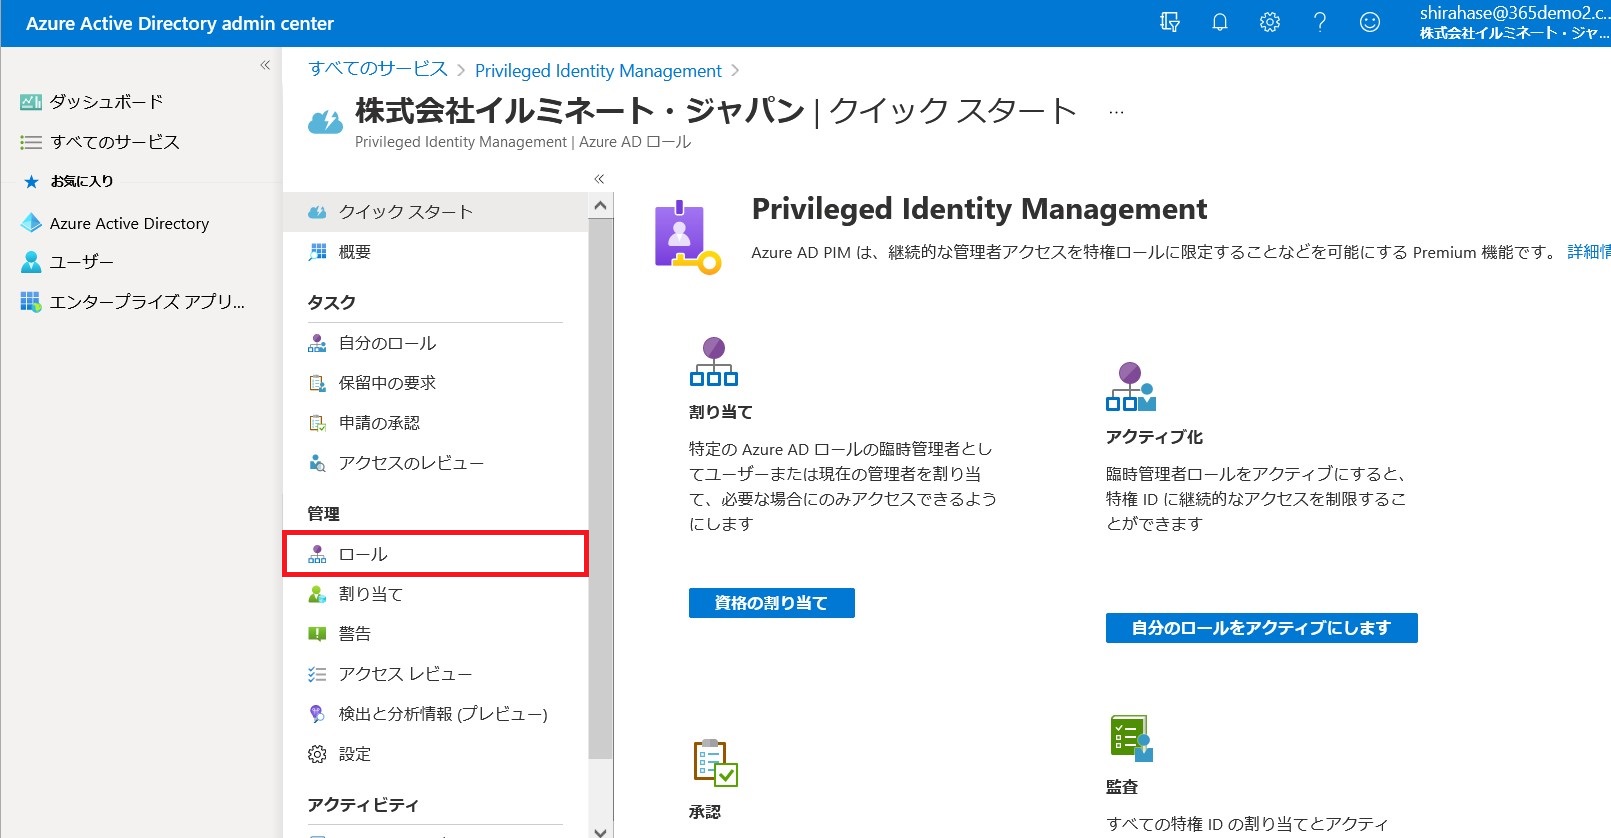
Task: Click the 割り当て person icon under 管理
Action: (x=317, y=594)
